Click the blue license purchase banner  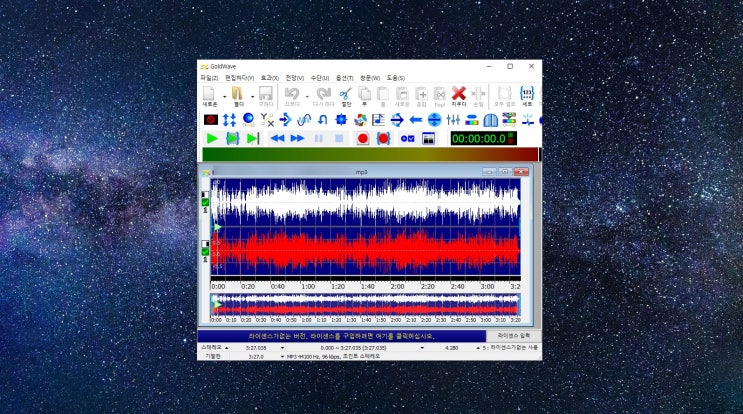pos(342,336)
